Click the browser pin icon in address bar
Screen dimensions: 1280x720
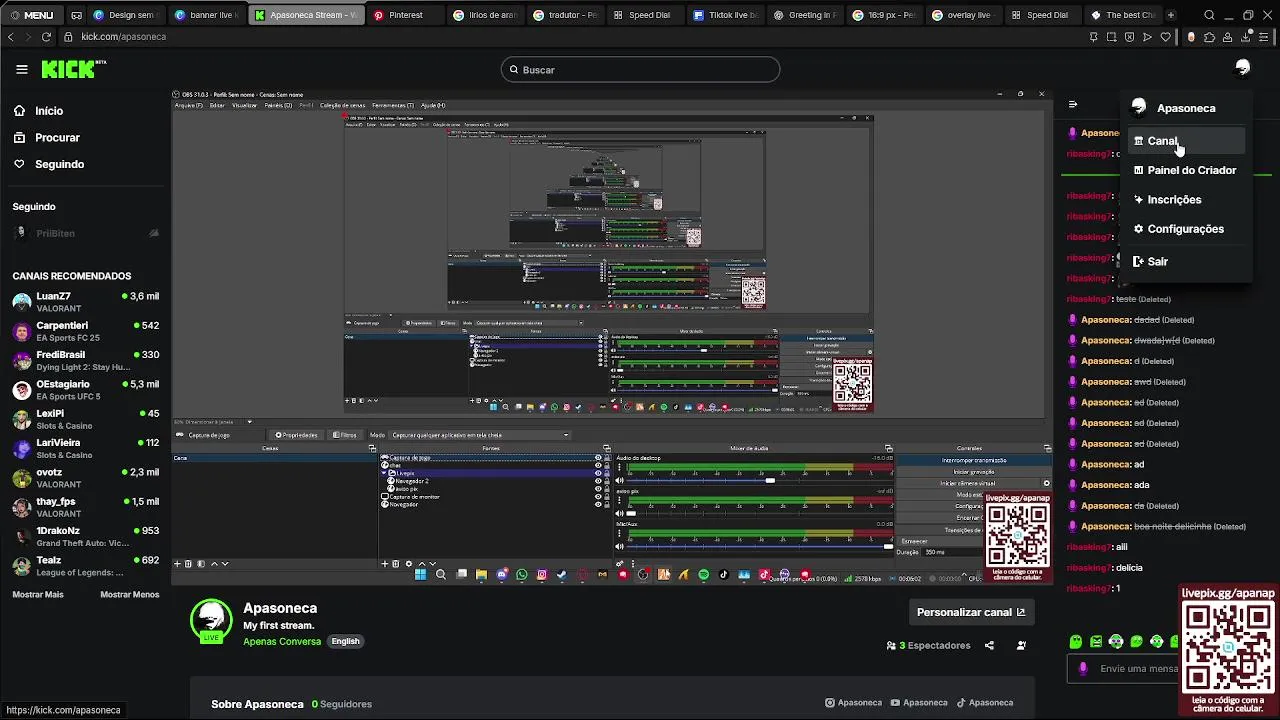[x=1093, y=37]
